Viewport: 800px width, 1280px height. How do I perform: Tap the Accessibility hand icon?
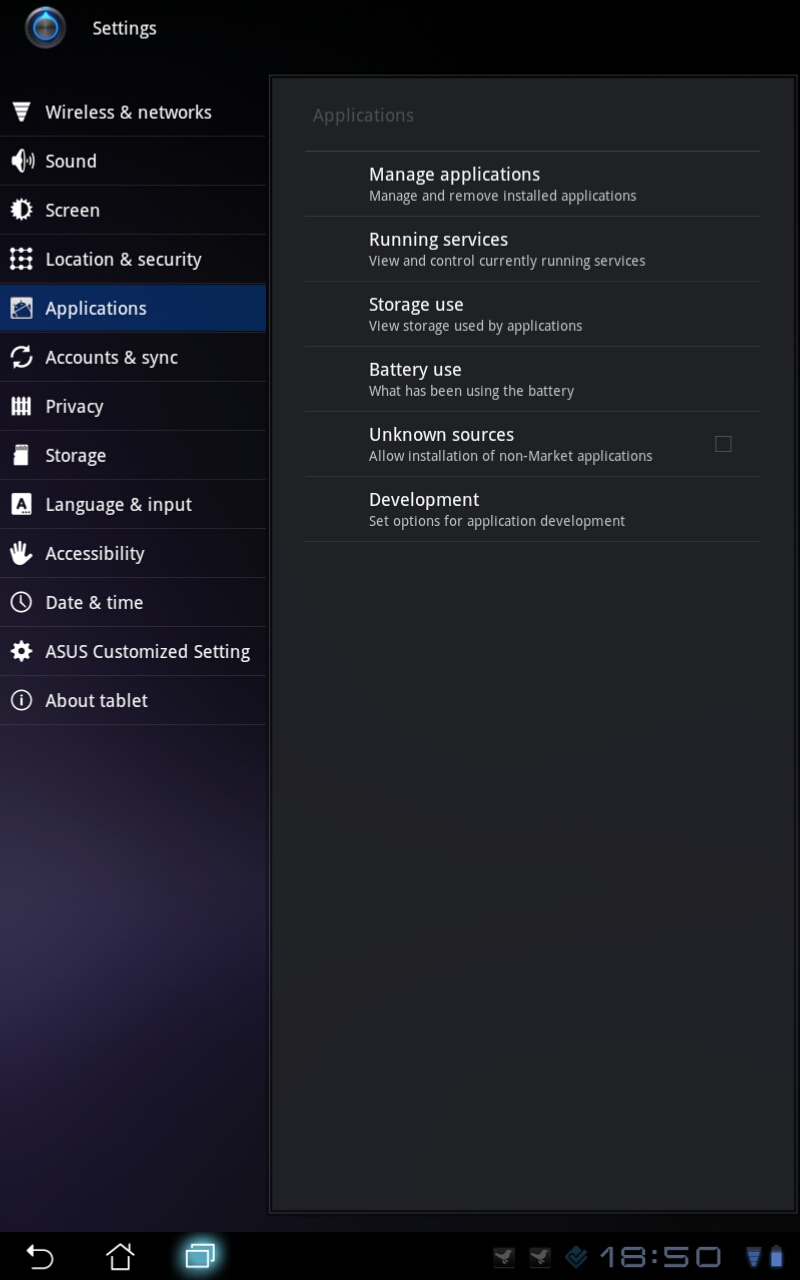coord(21,553)
